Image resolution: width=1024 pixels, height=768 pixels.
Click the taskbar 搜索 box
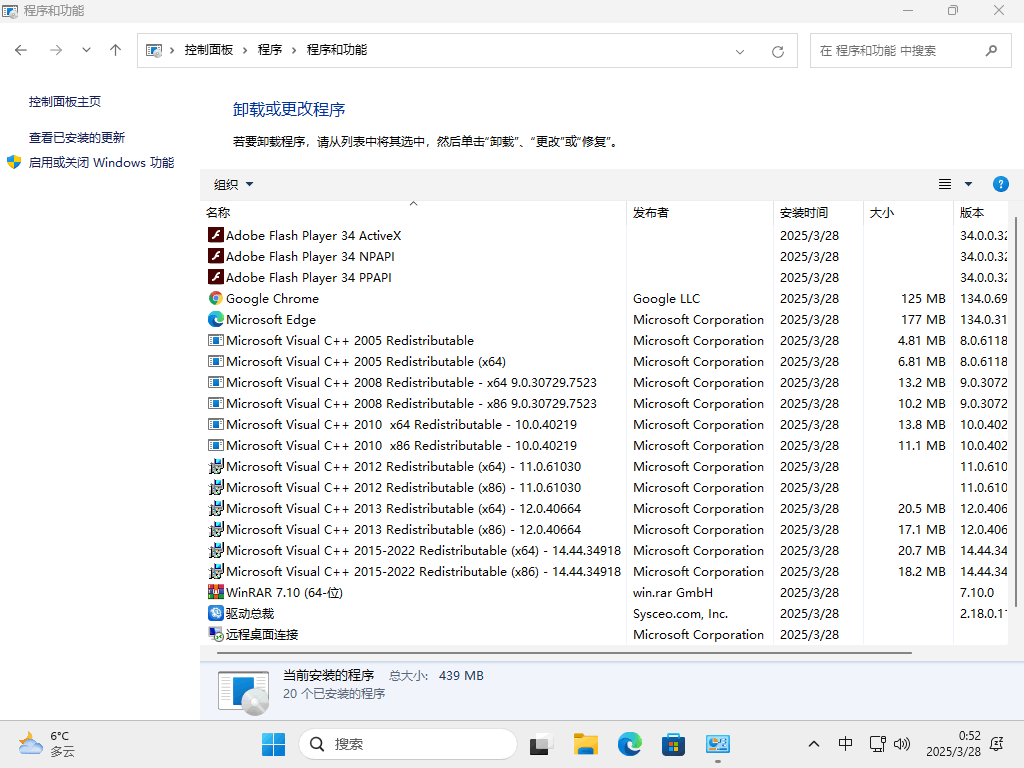(408, 744)
